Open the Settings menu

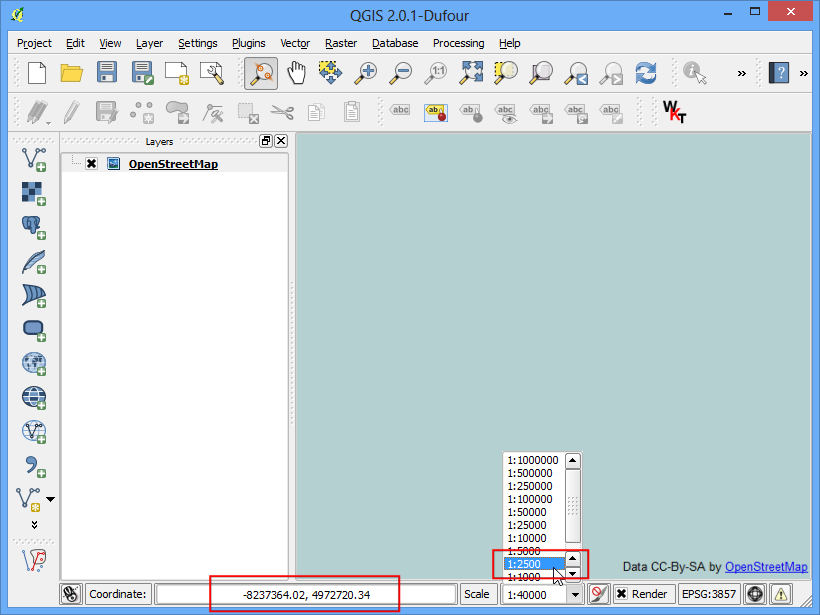[198, 43]
